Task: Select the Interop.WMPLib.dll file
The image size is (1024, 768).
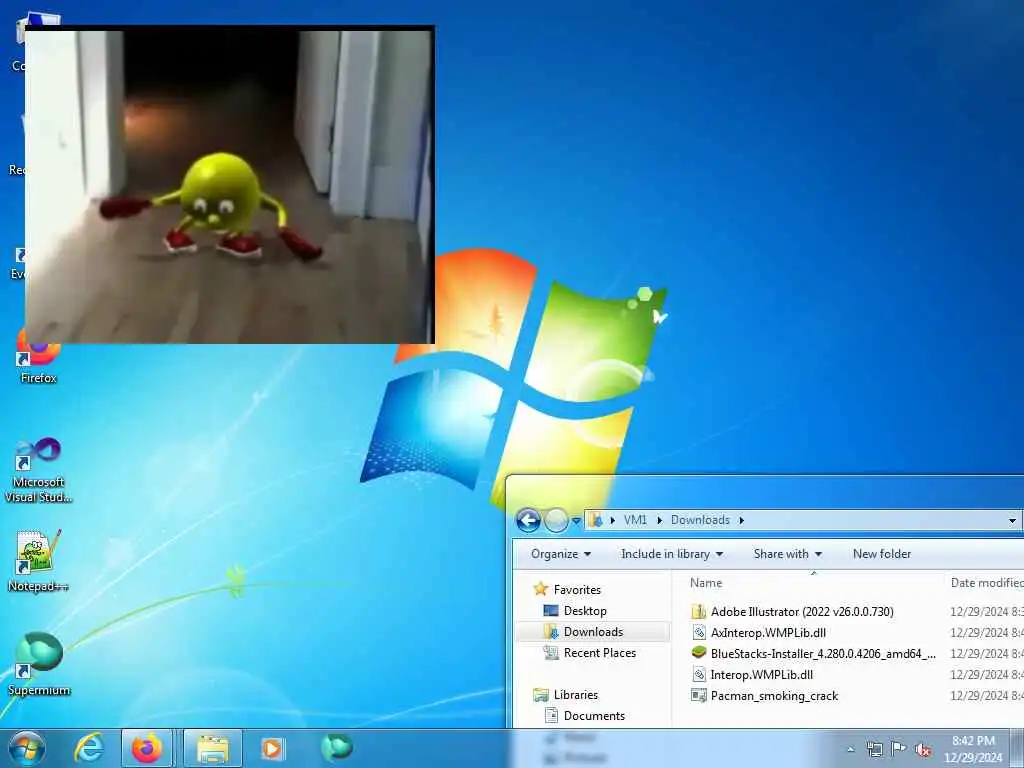Action: click(761, 675)
